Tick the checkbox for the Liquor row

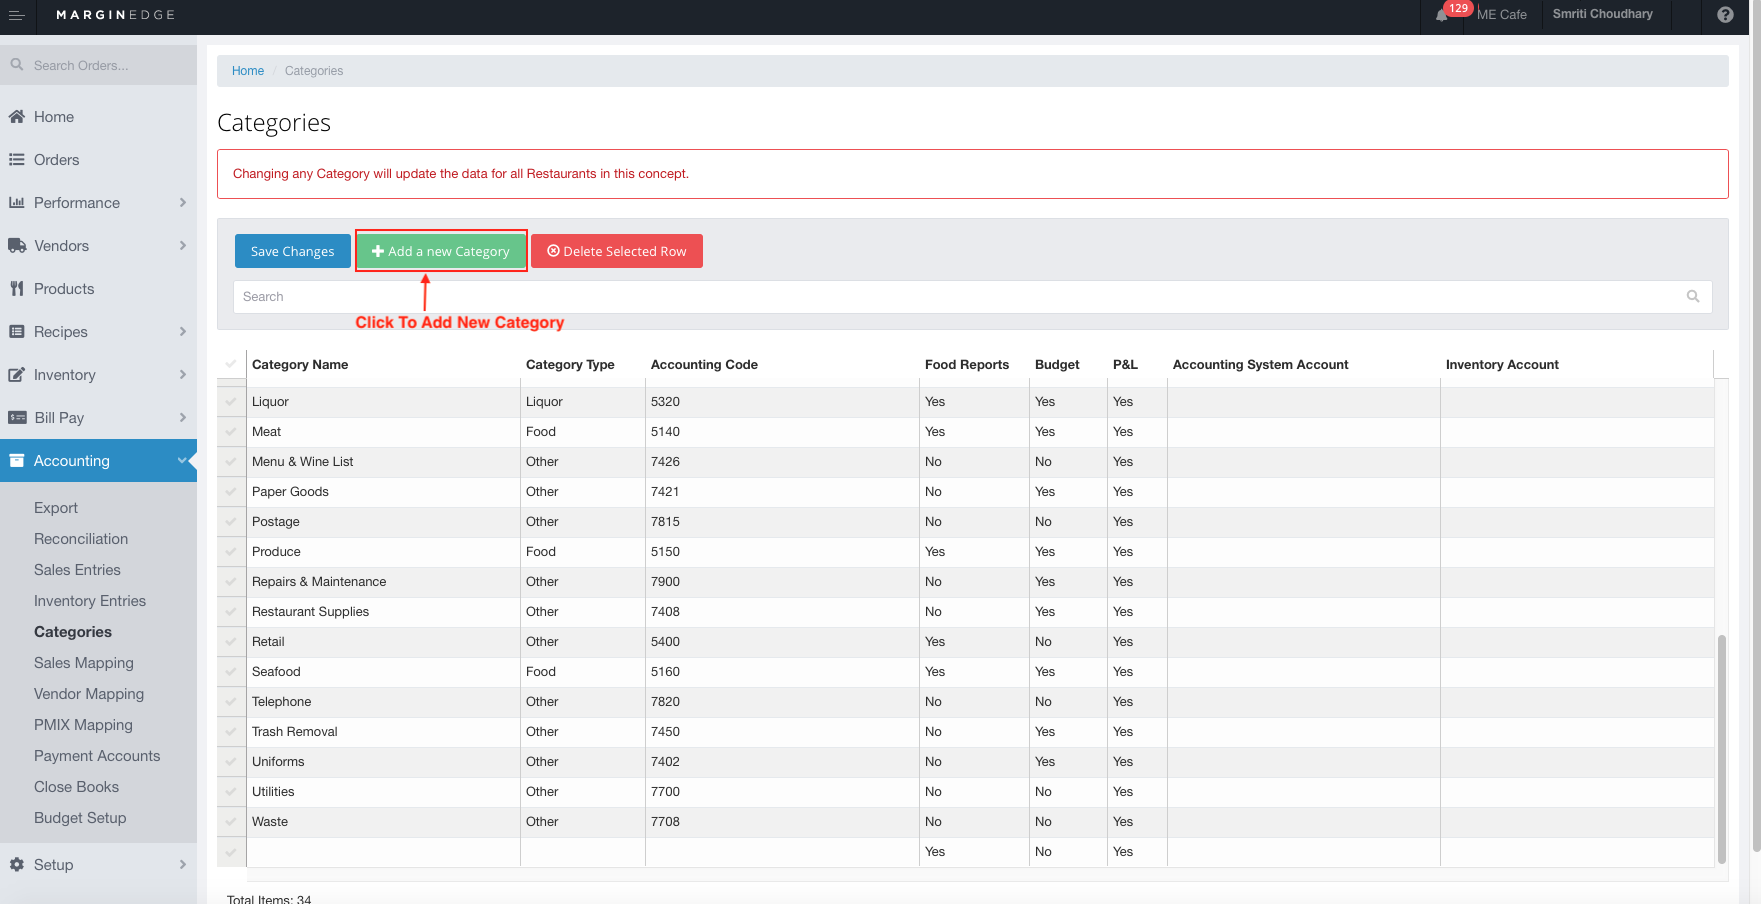(231, 402)
